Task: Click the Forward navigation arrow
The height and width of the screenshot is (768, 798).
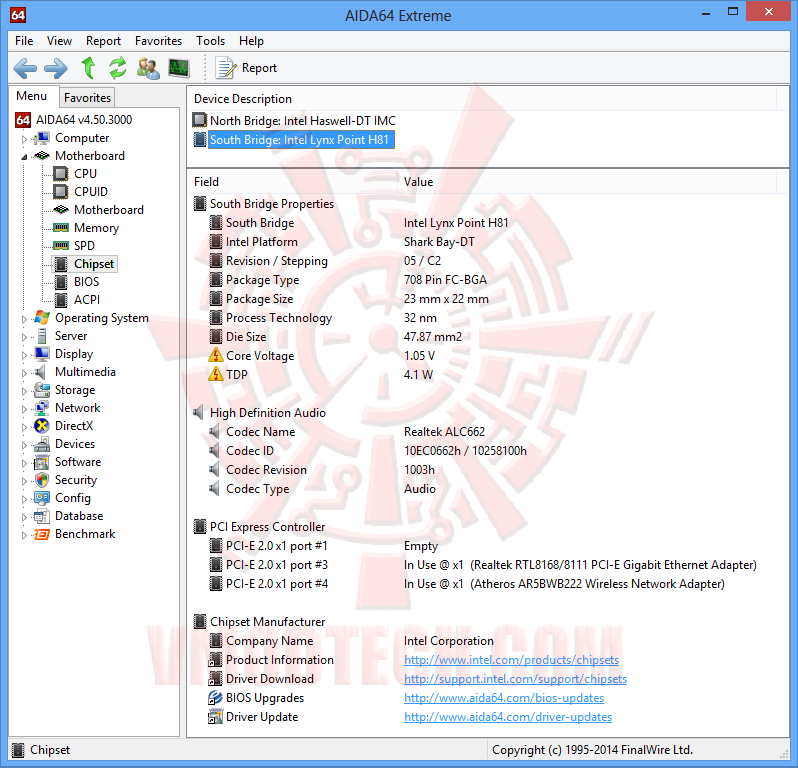Action: pos(55,68)
